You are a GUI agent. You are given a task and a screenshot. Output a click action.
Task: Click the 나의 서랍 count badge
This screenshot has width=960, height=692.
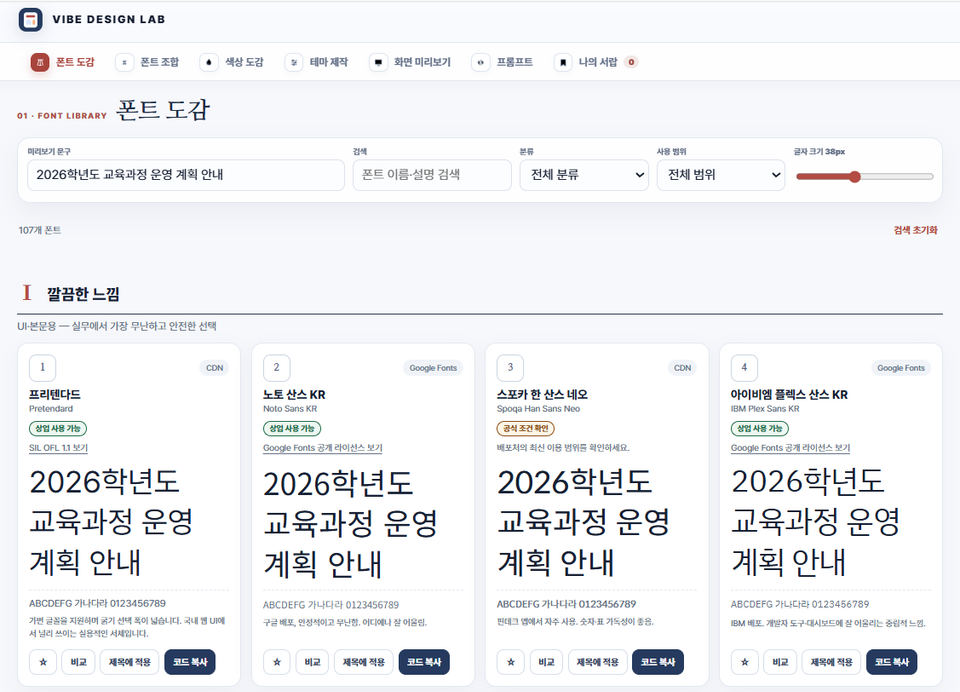pyautogui.click(x=631, y=62)
